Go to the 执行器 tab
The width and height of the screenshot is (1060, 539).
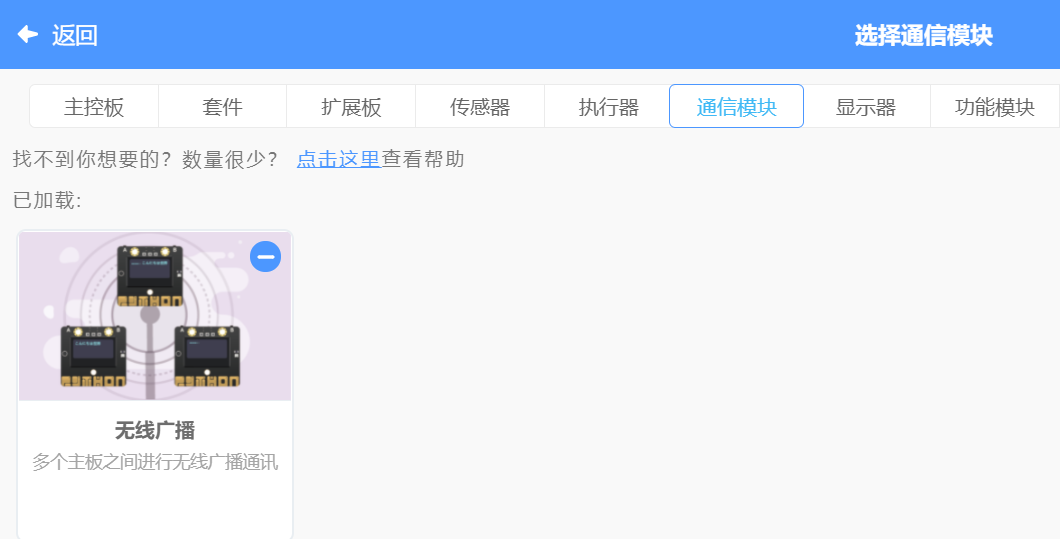point(608,106)
